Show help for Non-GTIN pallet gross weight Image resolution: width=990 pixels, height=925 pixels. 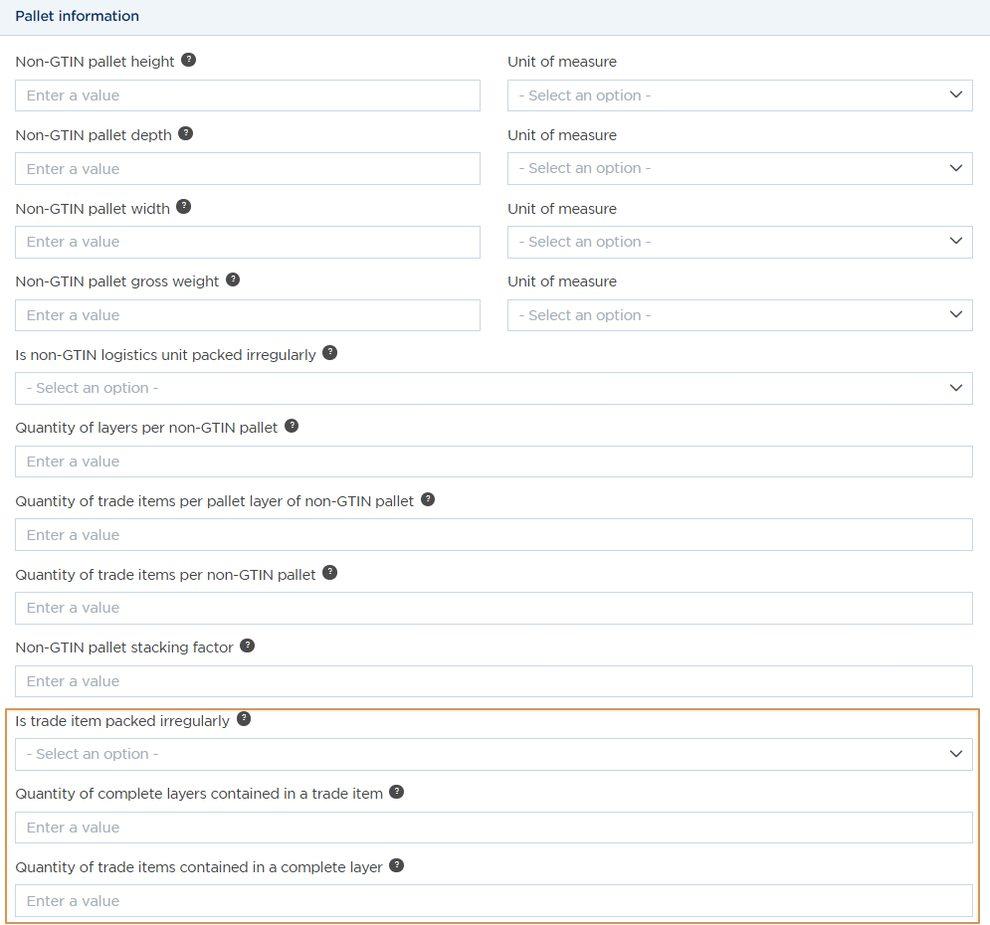[232, 280]
